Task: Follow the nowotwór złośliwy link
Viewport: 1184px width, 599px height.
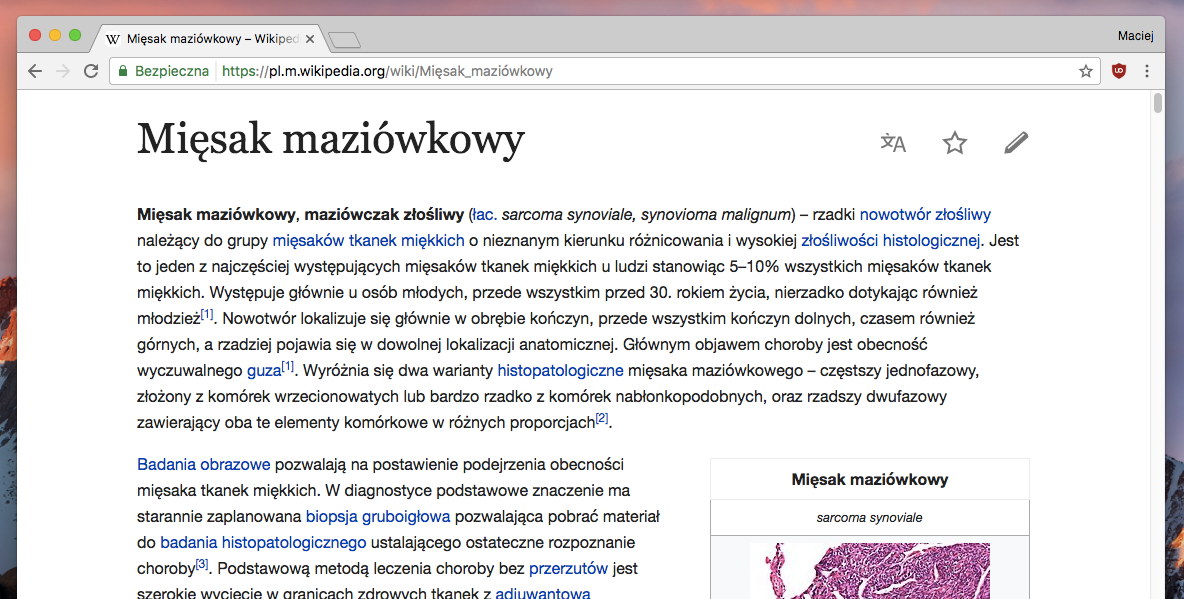Action: point(925,213)
